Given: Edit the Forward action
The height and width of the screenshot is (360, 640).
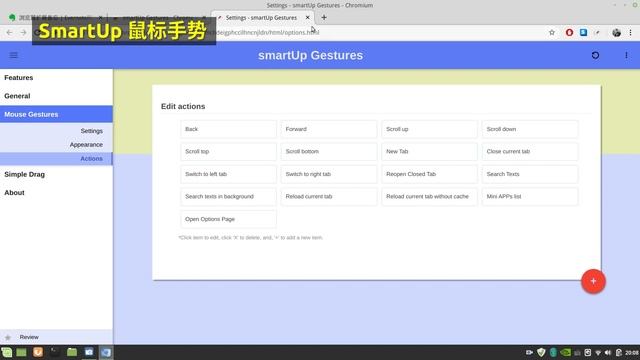Looking at the screenshot, I should (329, 129).
